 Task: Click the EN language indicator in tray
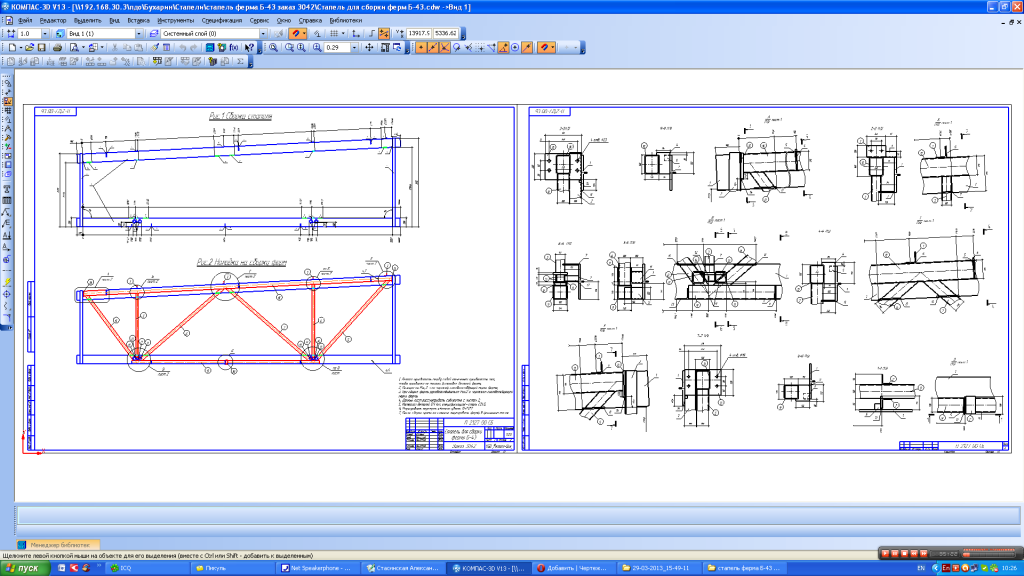(921, 568)
